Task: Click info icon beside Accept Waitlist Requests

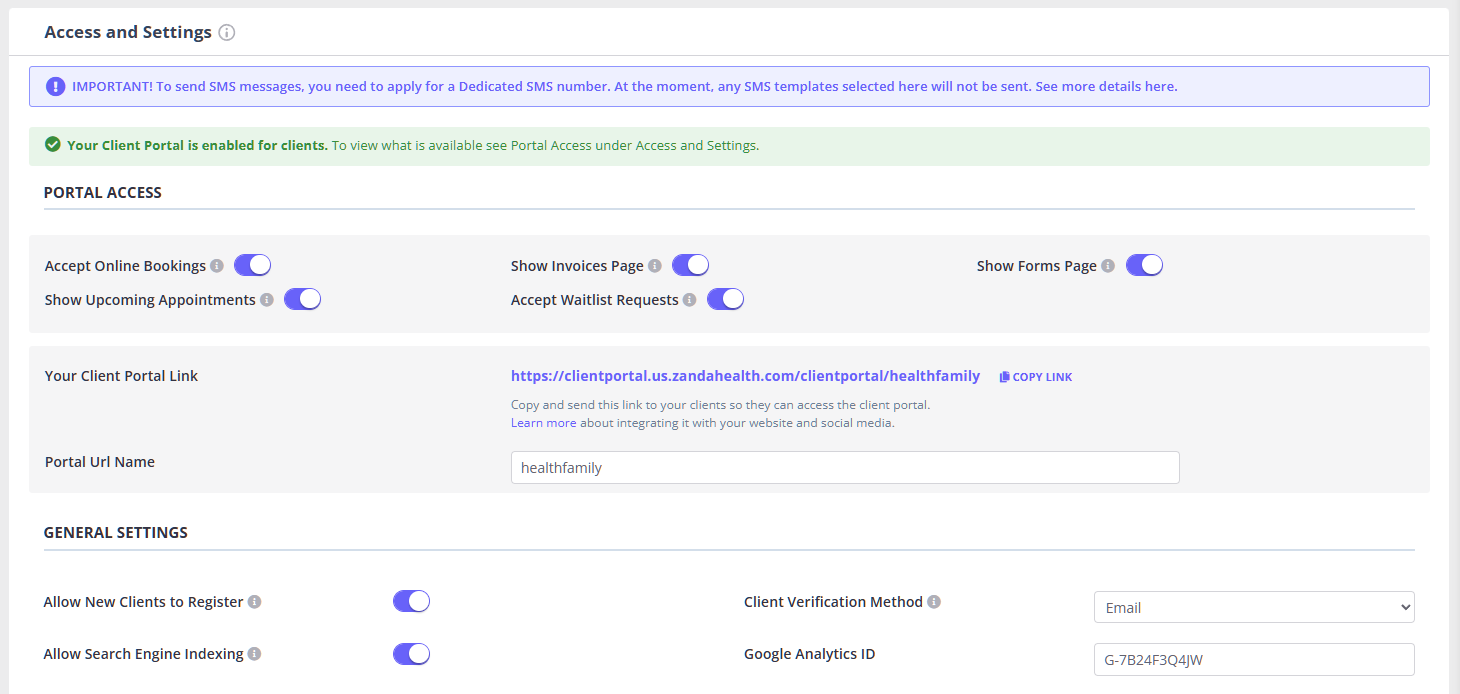Action: coord(690,300)
